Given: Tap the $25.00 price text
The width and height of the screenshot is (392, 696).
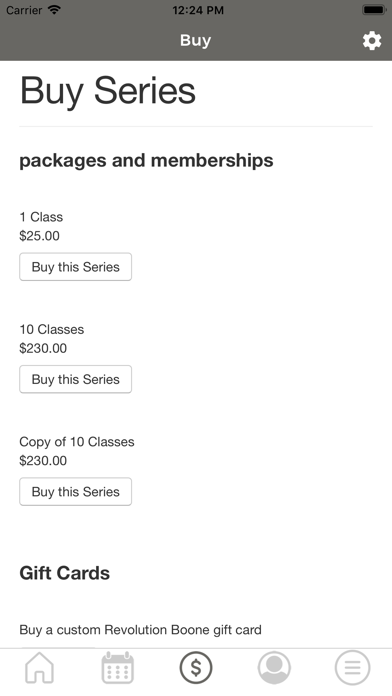Looking at the screenshot, I should coord(39,236).
